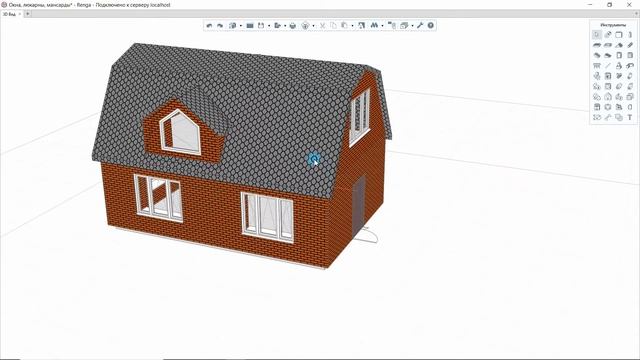
Task: Click the save project icon
Action: [x=261, y=26]
